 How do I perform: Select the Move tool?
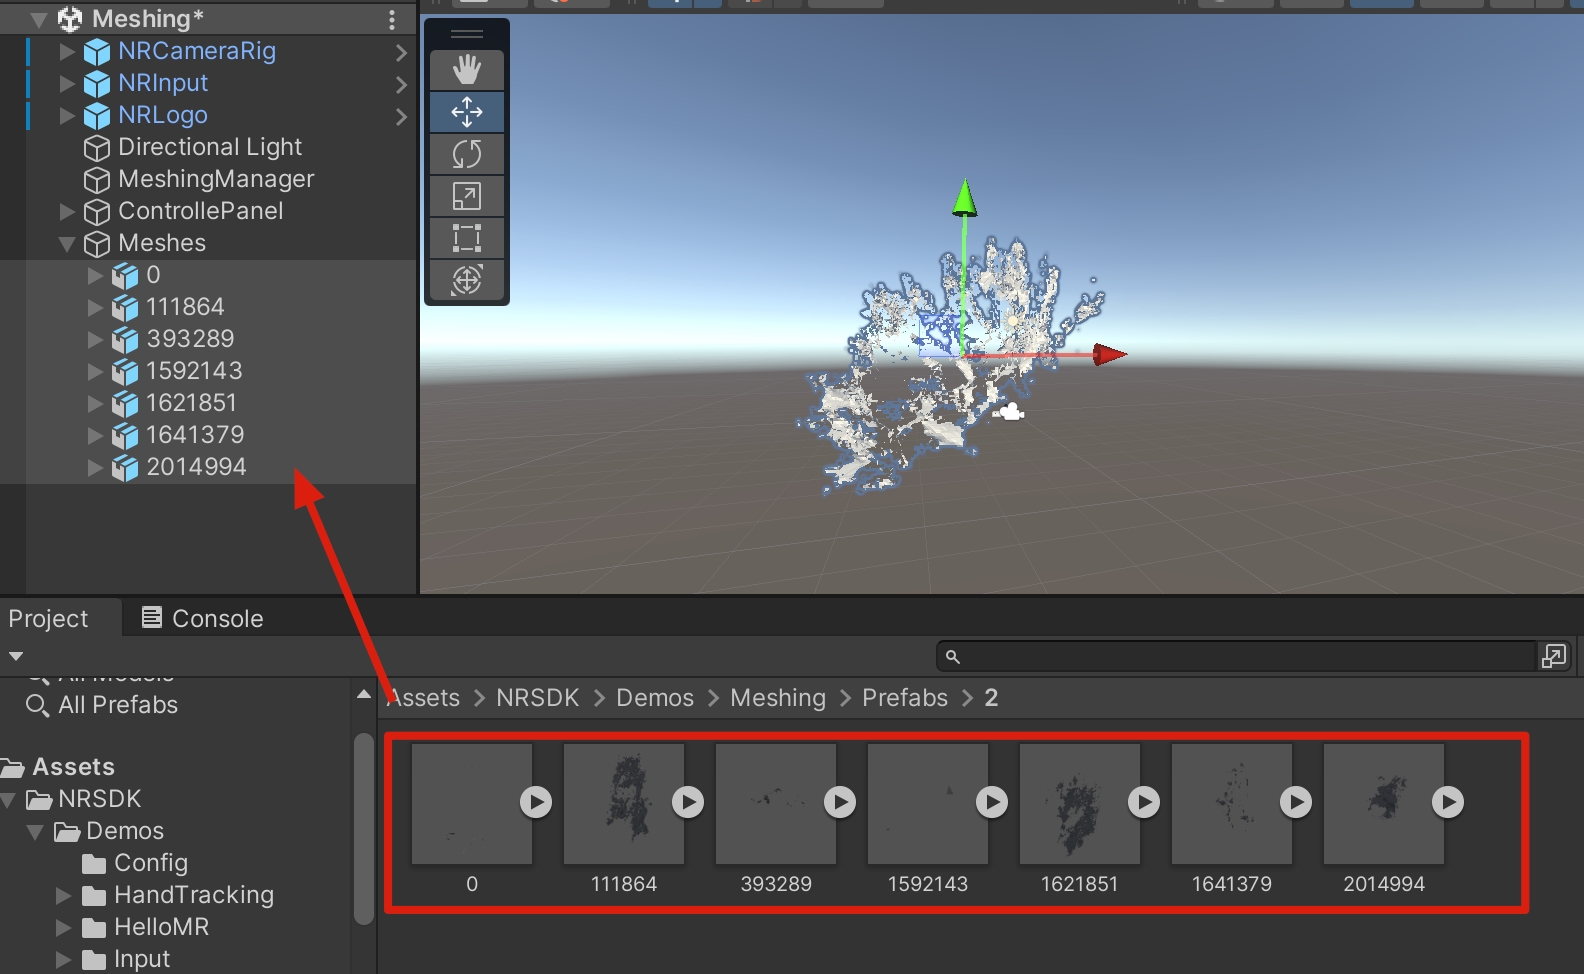tap(467, 112)
